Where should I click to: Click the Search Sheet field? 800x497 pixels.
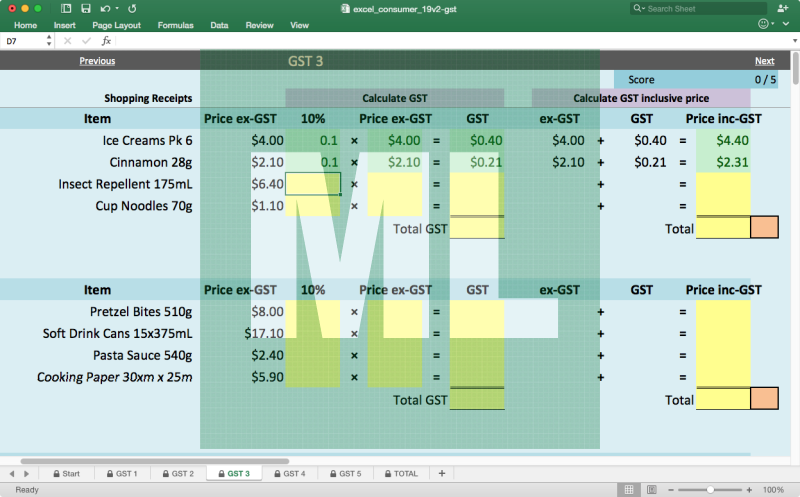coord(700,8)
